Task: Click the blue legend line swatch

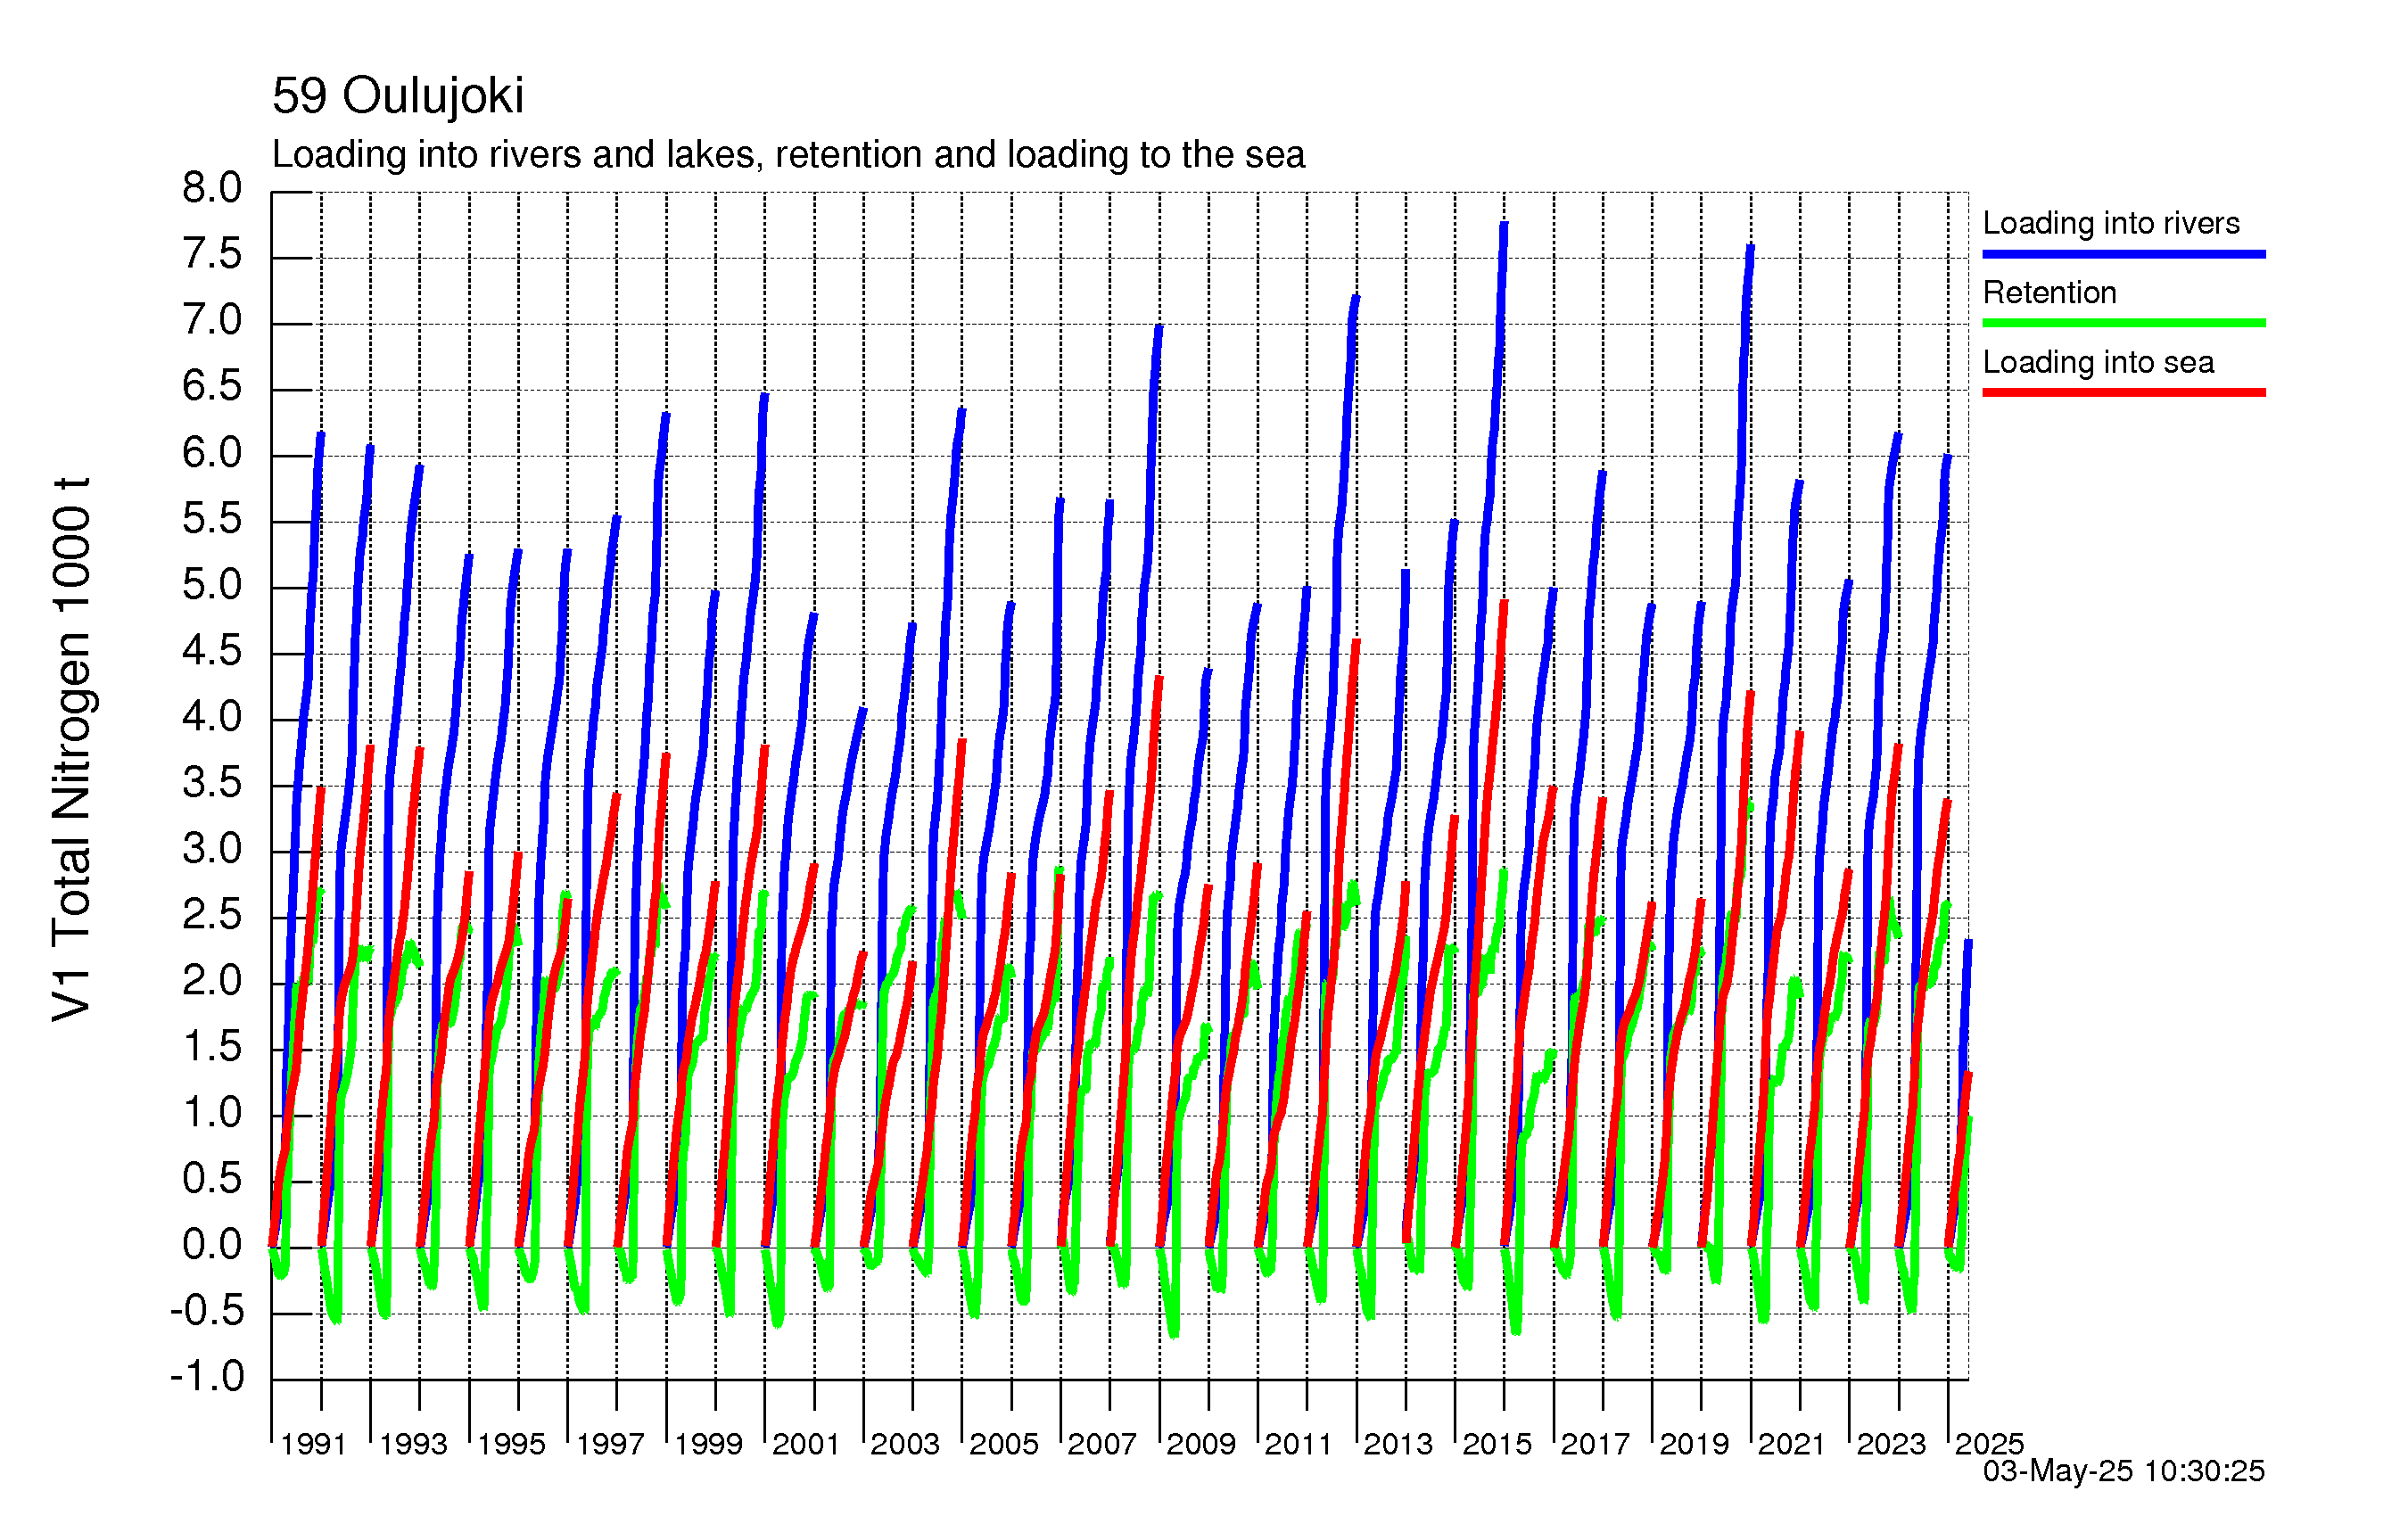Action: [x=2124, y=254]
